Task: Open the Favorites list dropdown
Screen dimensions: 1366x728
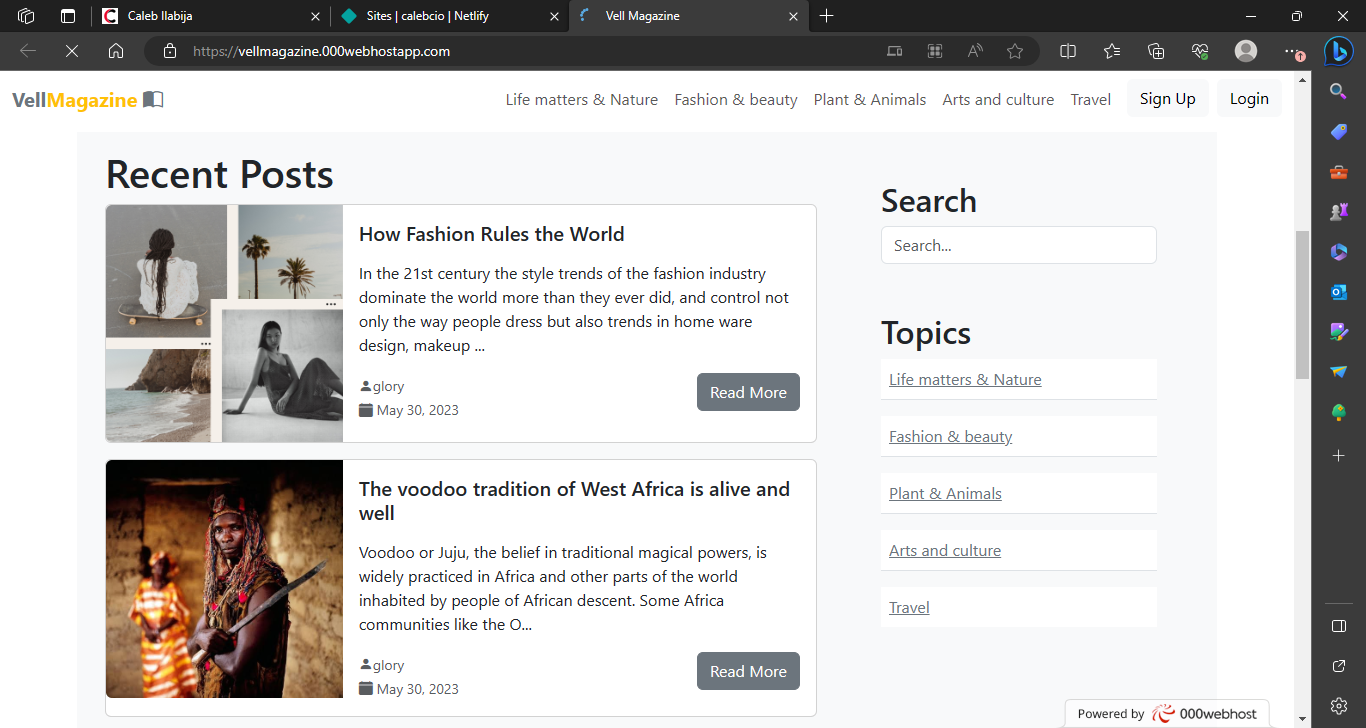Action: [1112, 51]
